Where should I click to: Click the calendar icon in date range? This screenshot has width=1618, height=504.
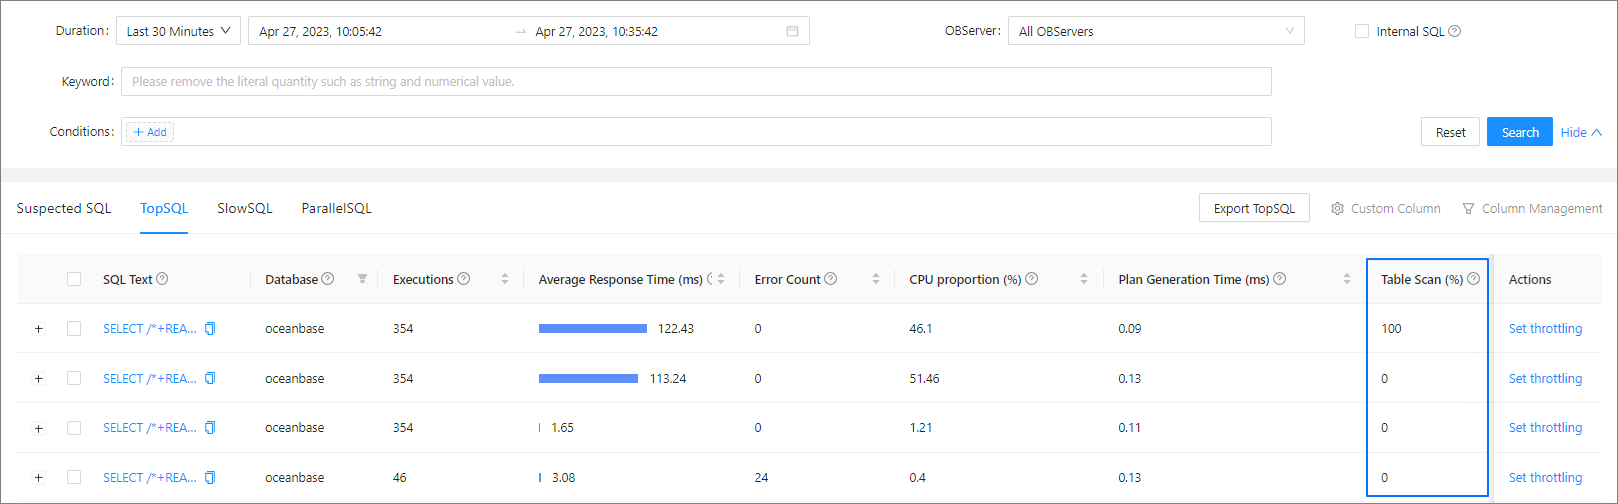click(x=792, y=31)
